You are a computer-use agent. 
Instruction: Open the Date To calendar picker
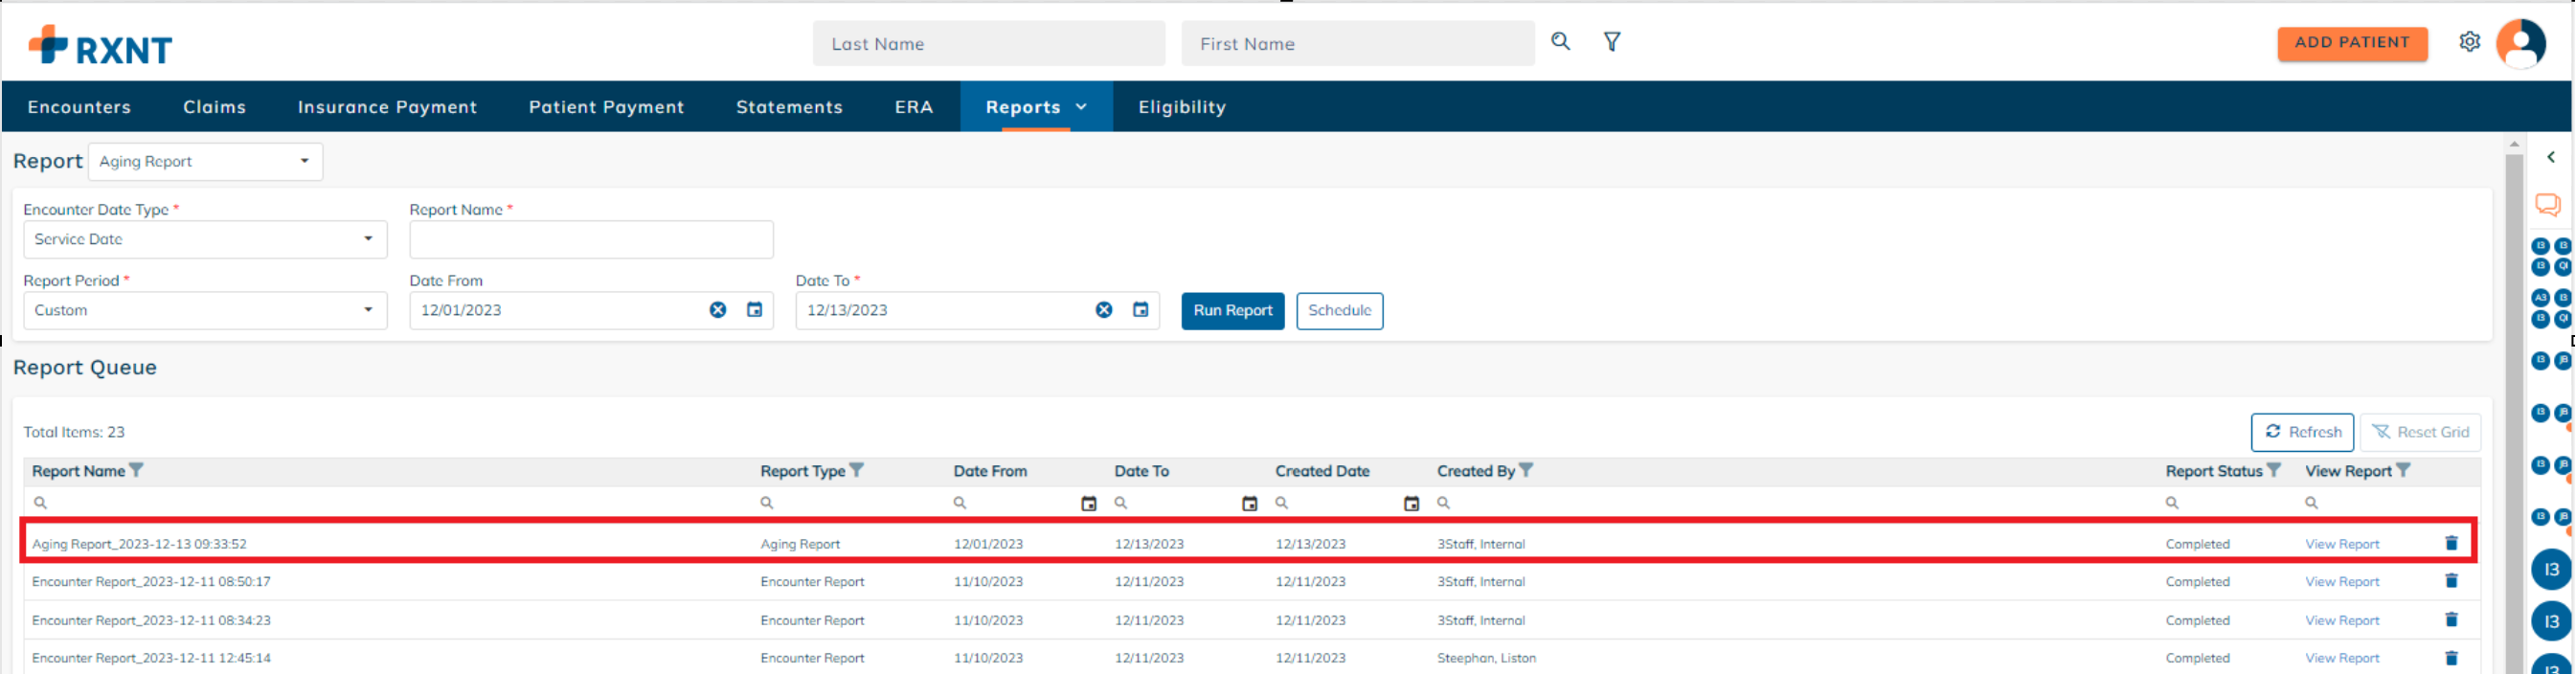(1140, 310)
